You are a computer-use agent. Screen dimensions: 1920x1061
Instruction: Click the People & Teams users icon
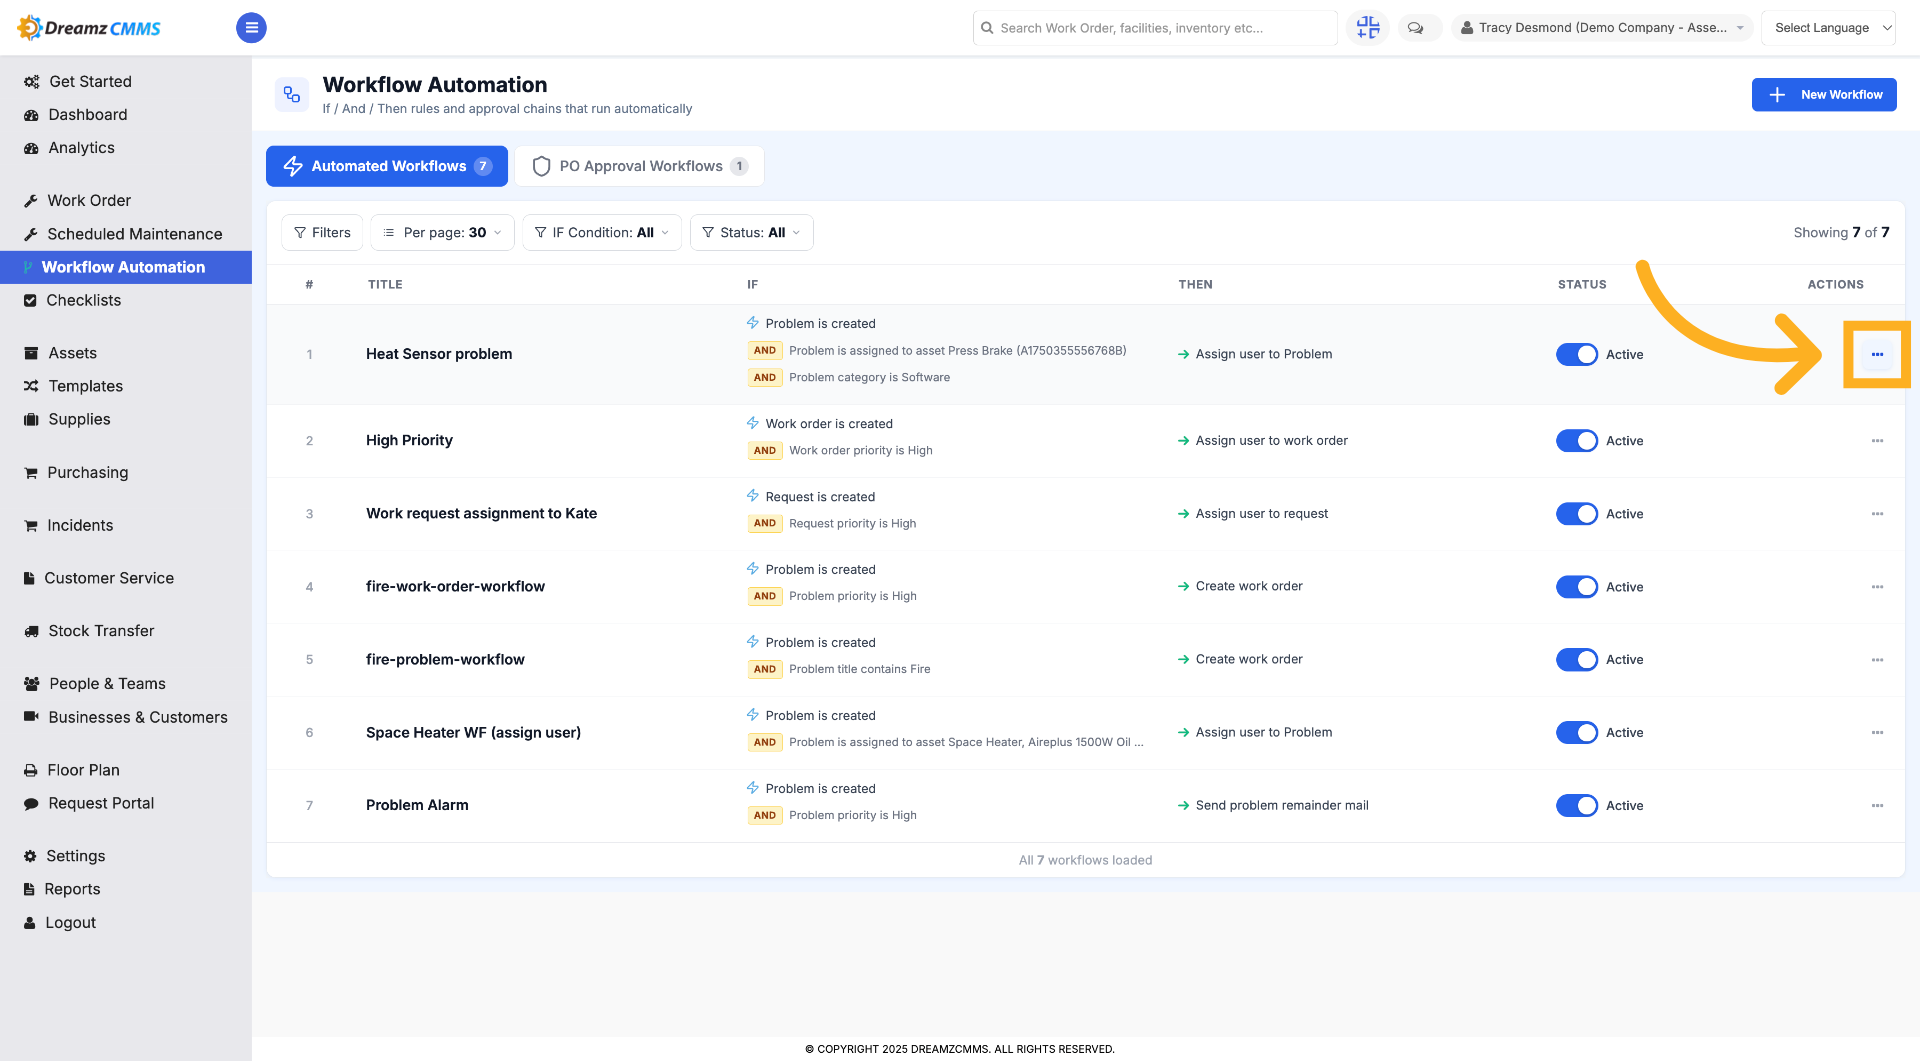click(31, 684)
